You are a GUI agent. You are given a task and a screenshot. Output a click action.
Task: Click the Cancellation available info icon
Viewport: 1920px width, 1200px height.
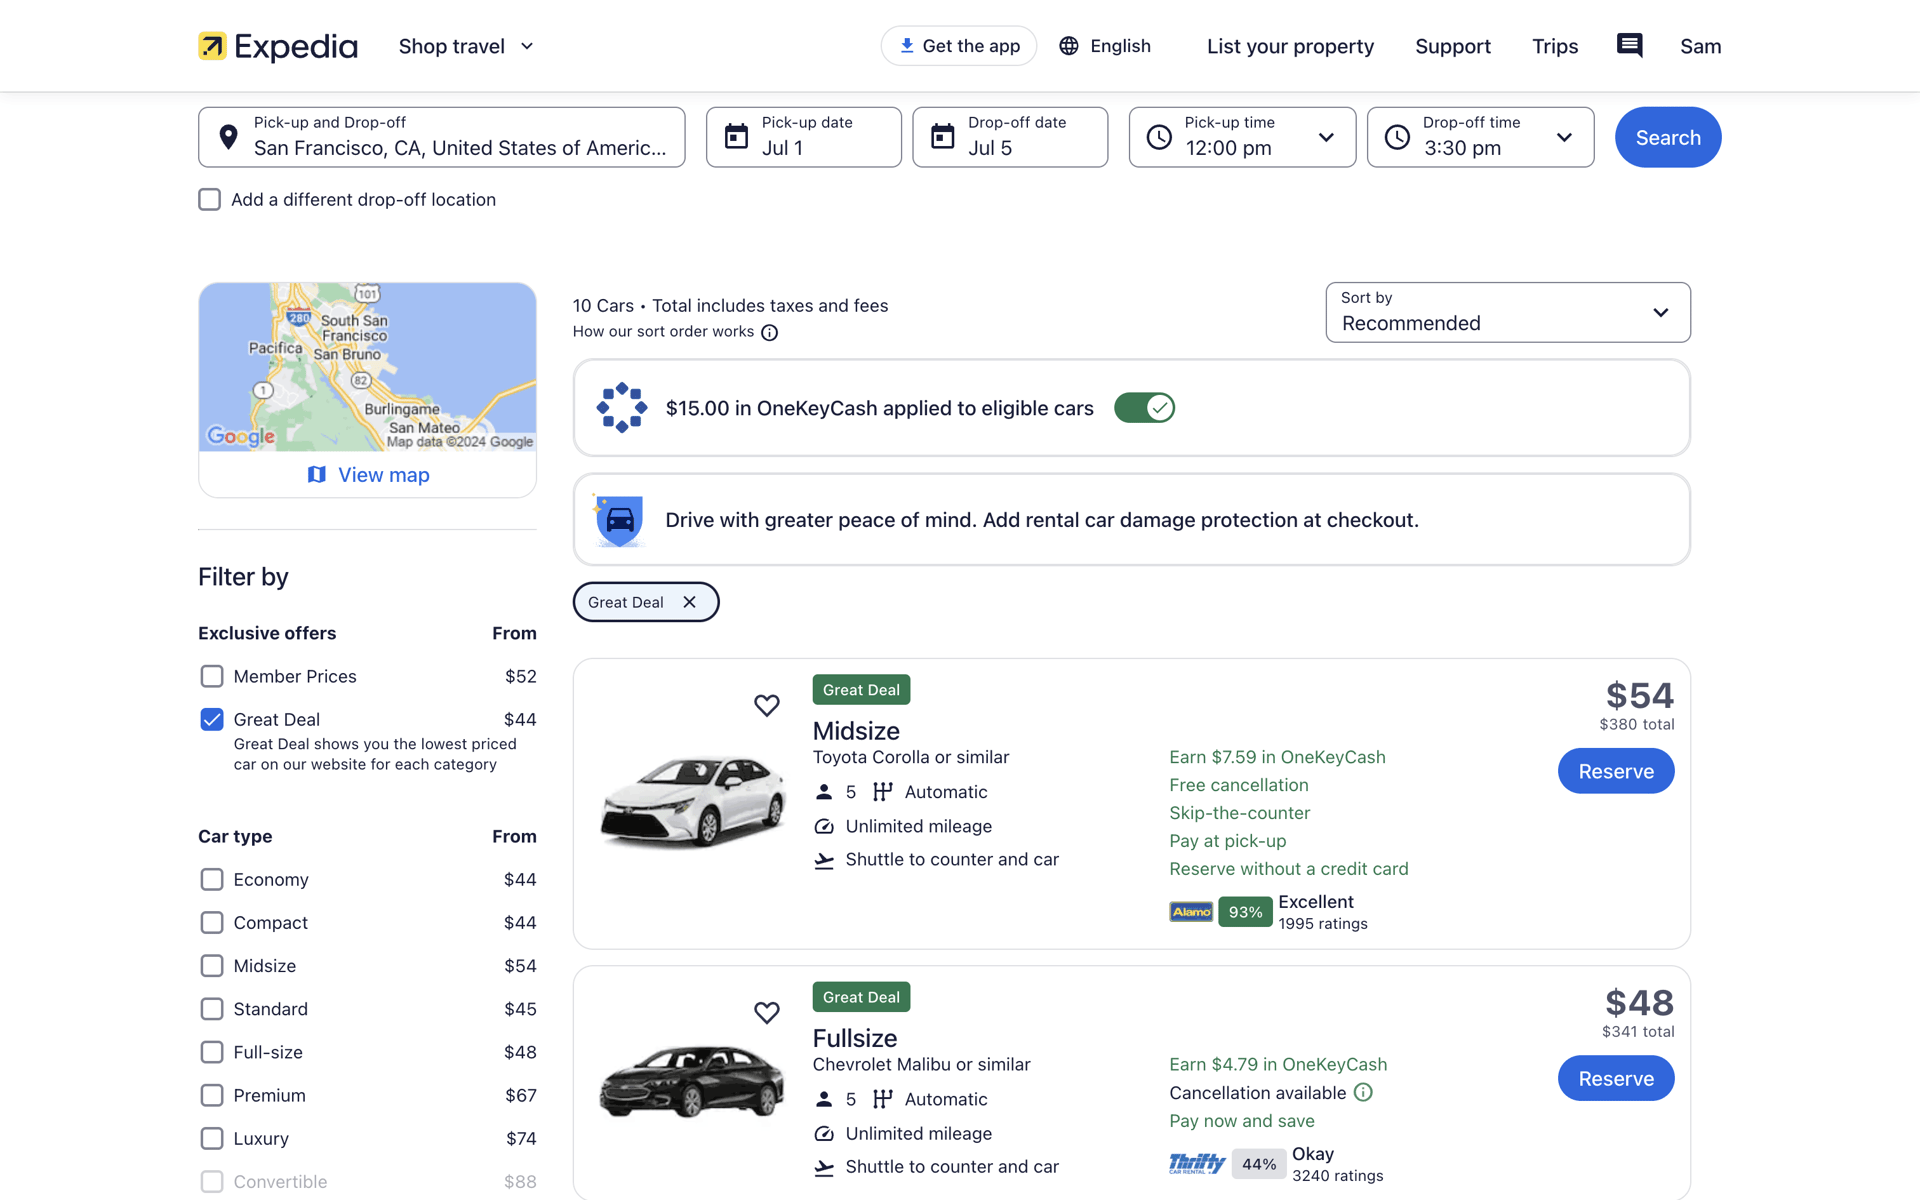pyautogui.click(x=1363, y=1092)
